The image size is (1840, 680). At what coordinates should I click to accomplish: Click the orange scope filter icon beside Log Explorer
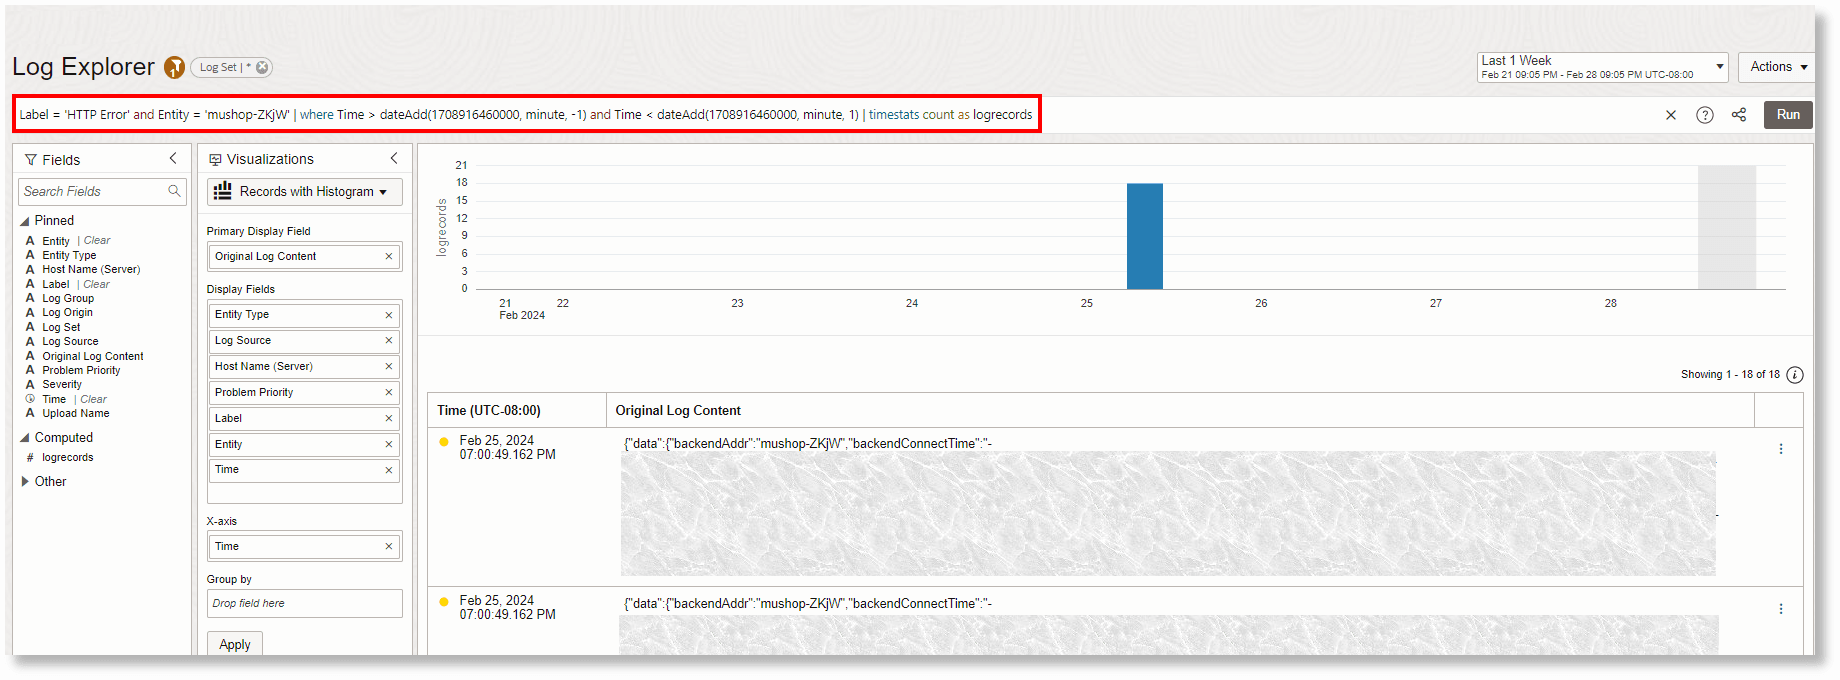(x=174, y=67)
